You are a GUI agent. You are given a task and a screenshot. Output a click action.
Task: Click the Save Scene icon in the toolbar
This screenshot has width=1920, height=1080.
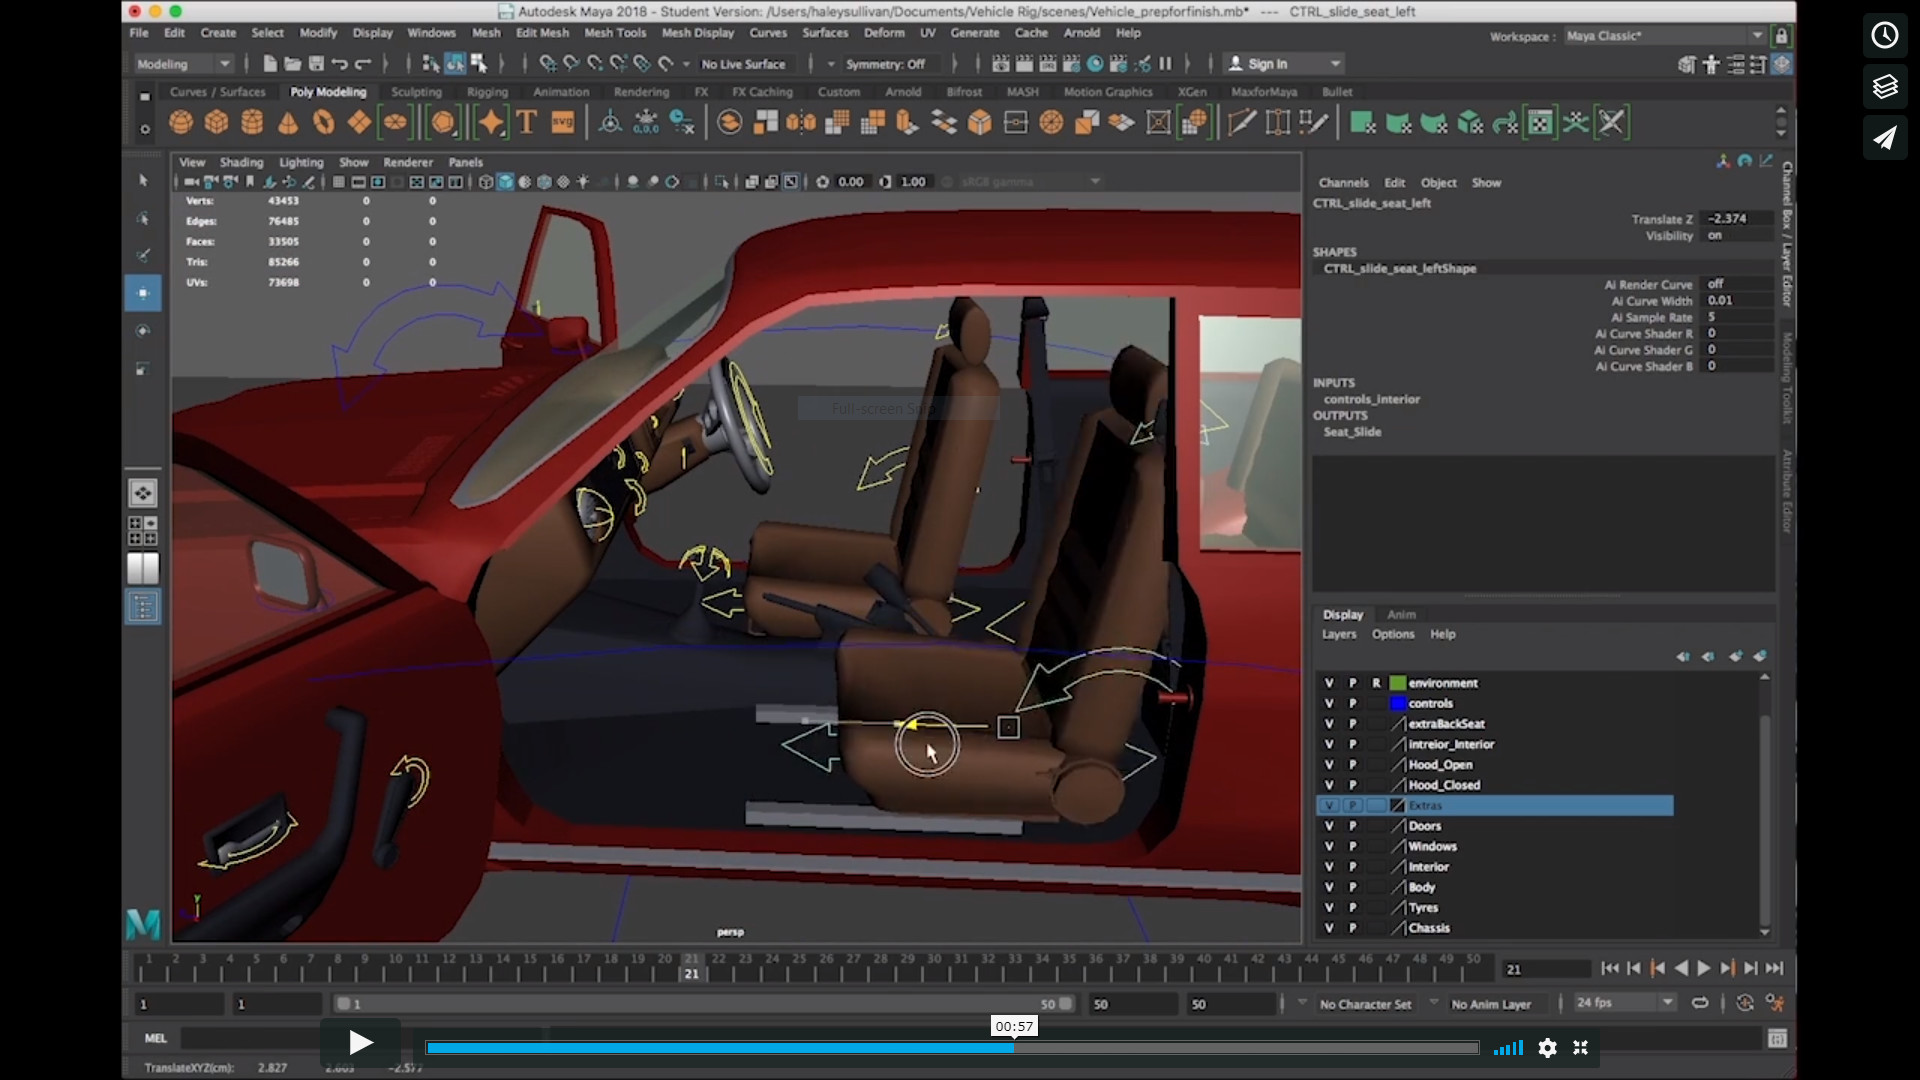[x=318, y=63]
